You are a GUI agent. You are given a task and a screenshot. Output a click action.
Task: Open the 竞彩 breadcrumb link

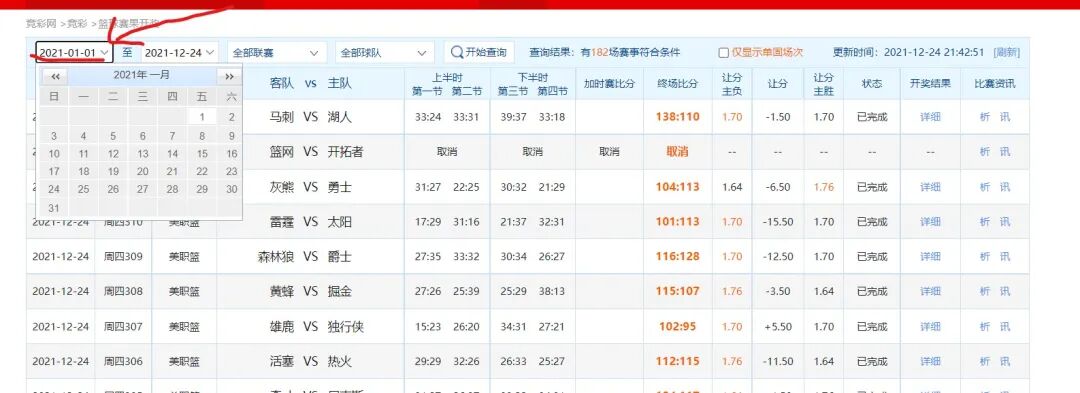tap(76, 23)
